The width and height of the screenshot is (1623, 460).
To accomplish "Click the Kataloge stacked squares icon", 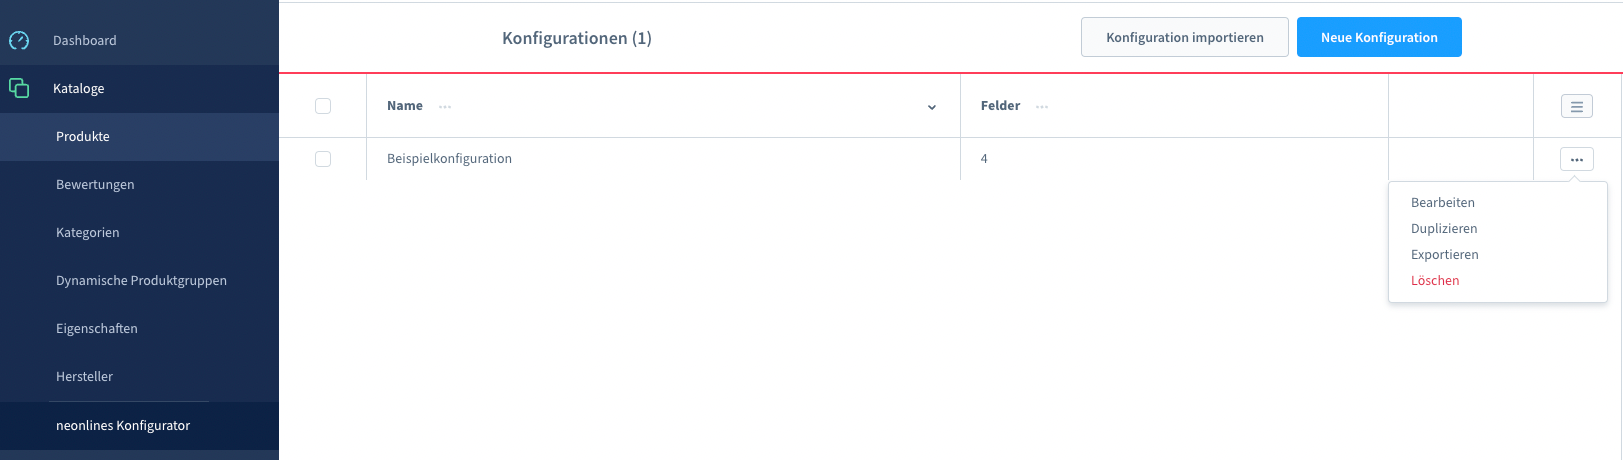I will (x=19, y=88).
